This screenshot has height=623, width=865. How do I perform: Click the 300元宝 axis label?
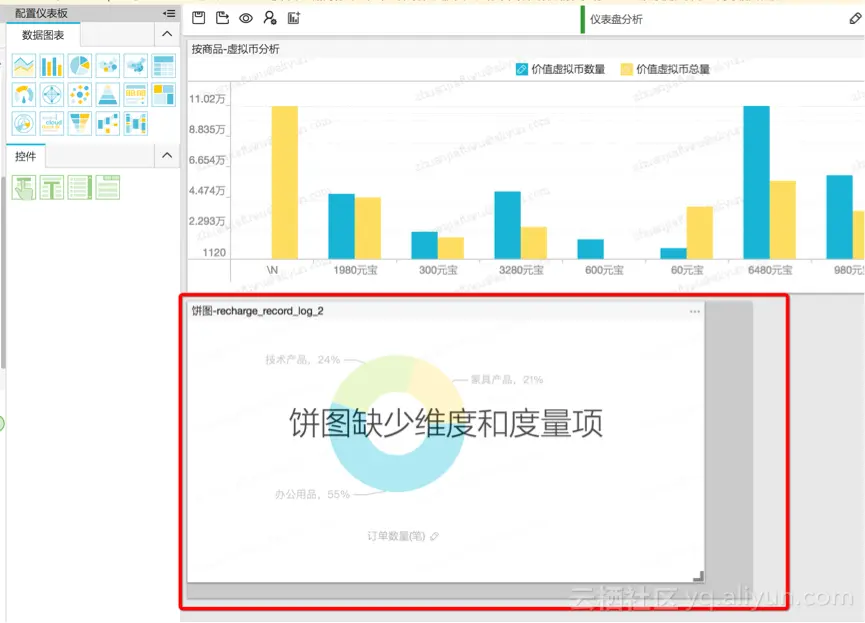click(x=438, y=270)
